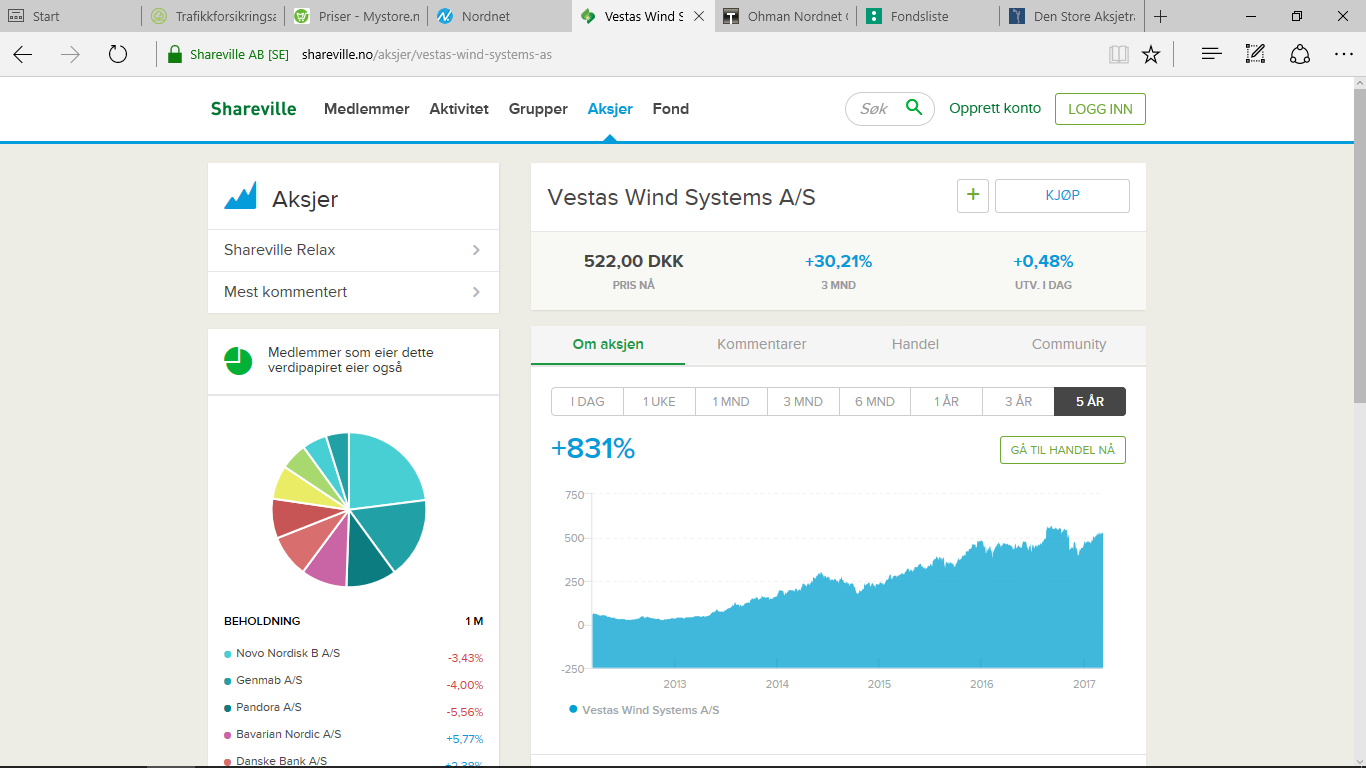Viewport: 1366px width, 768px height.
Task: Select the Community tab
Action: pyautogui.click(x=1069, y=344)
